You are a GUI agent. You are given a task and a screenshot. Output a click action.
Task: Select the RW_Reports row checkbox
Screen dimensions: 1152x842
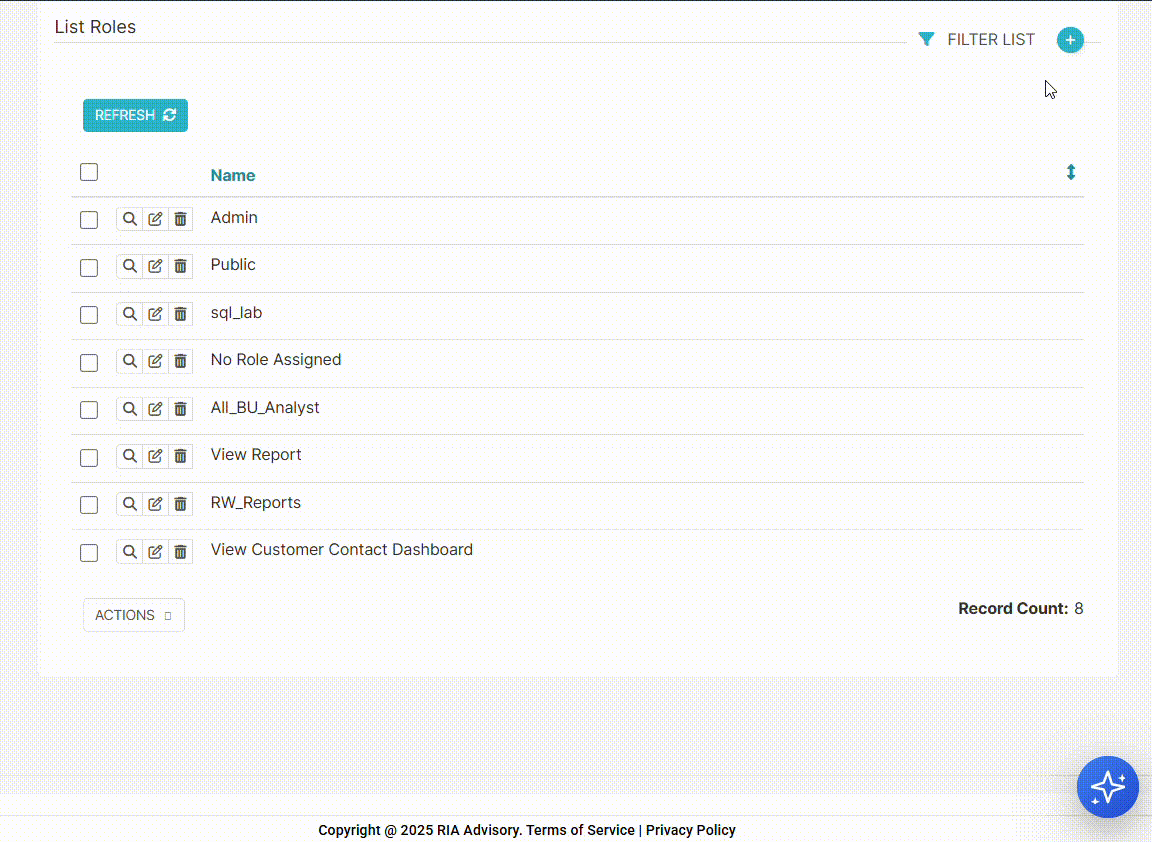[89, 505]
